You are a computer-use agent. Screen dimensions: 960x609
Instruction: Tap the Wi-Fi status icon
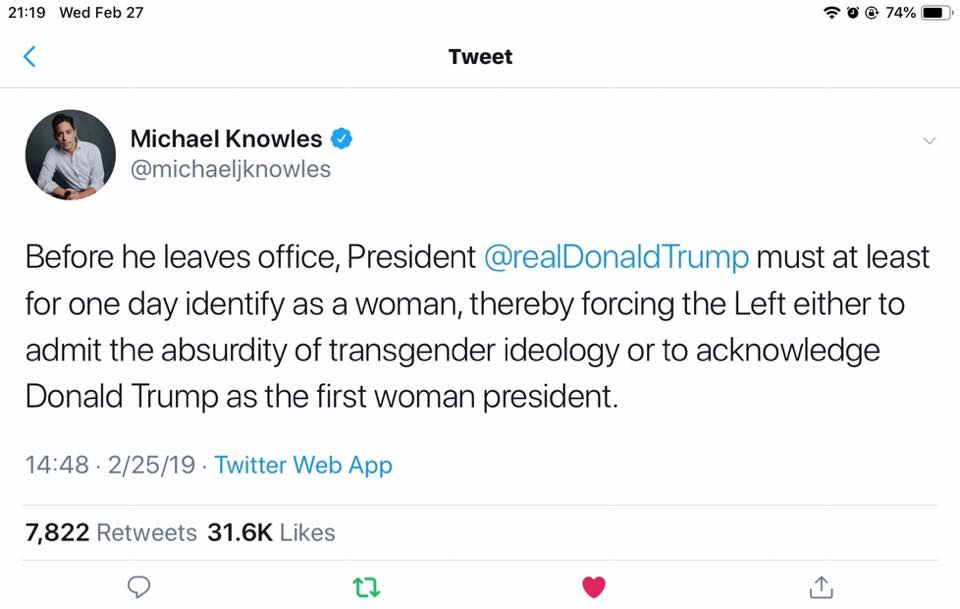tap(831, 13)
